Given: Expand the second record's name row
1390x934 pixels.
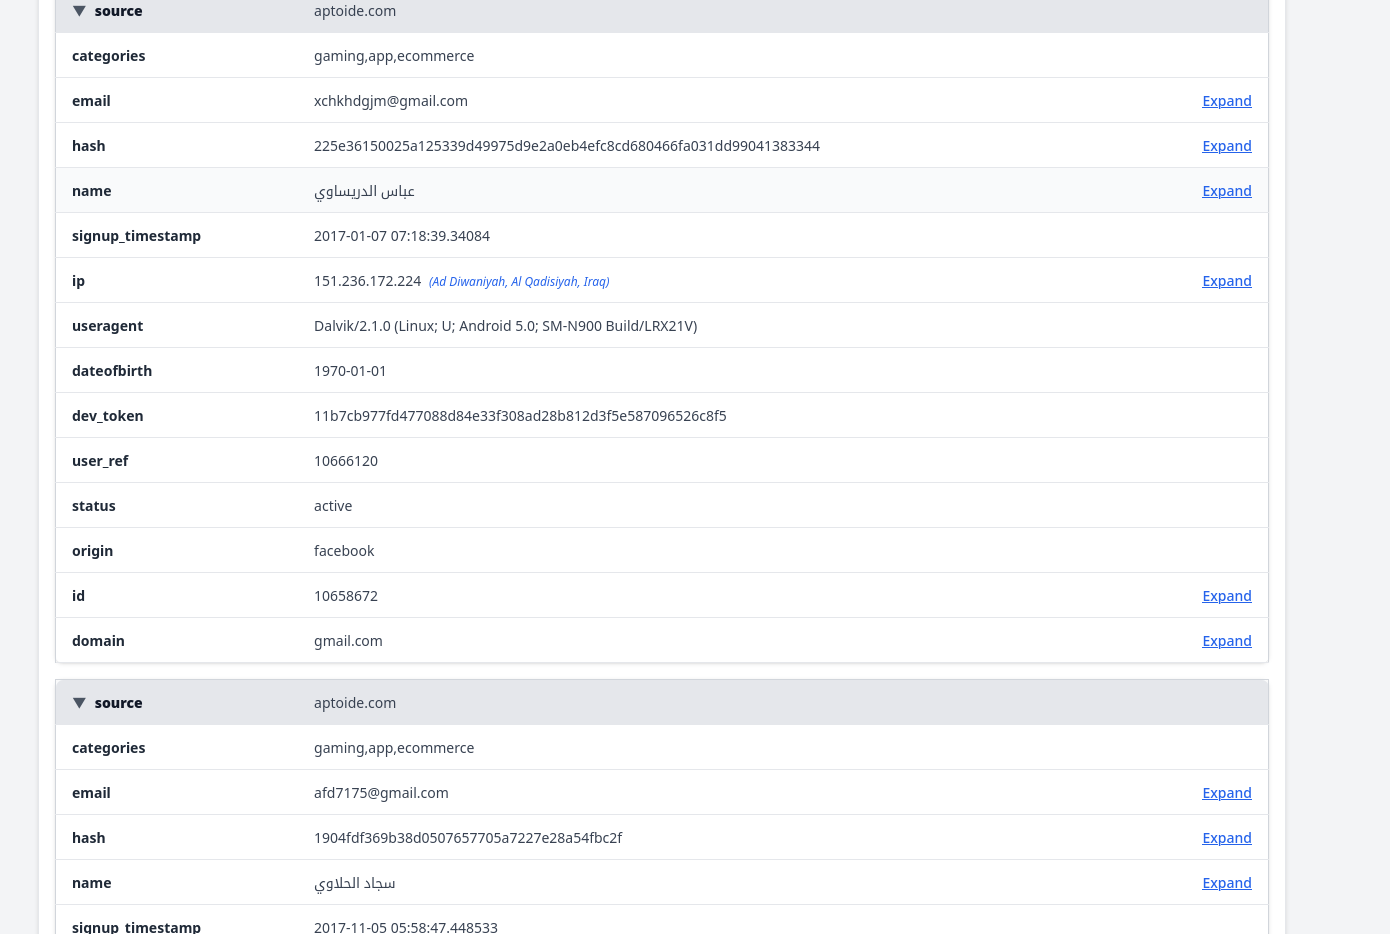Looking at the screenshot, I should click(x=1226, y=883).
